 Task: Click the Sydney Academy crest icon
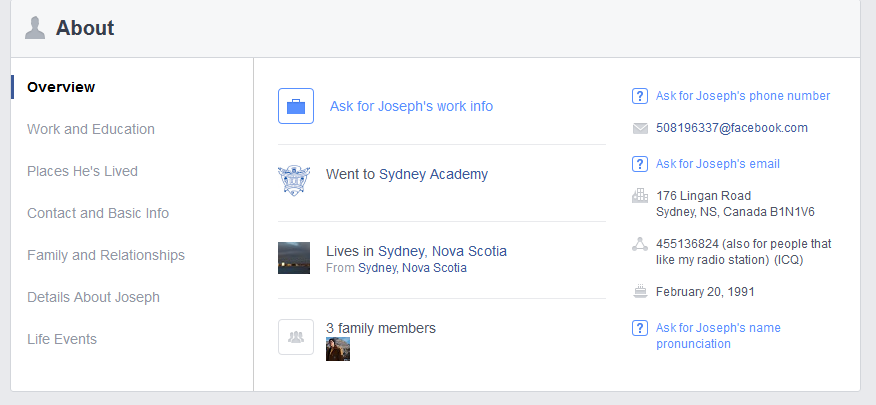click(x=294, y=180)
